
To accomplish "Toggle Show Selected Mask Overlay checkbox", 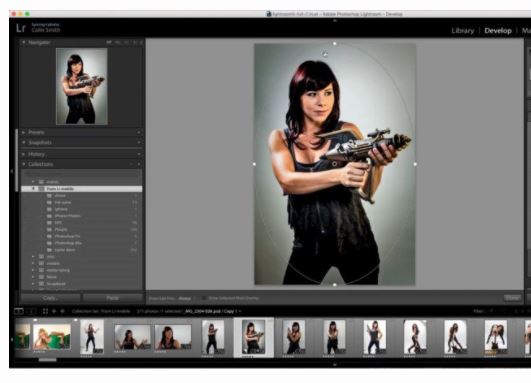I will pyautogui.click(x=204, y=298).
